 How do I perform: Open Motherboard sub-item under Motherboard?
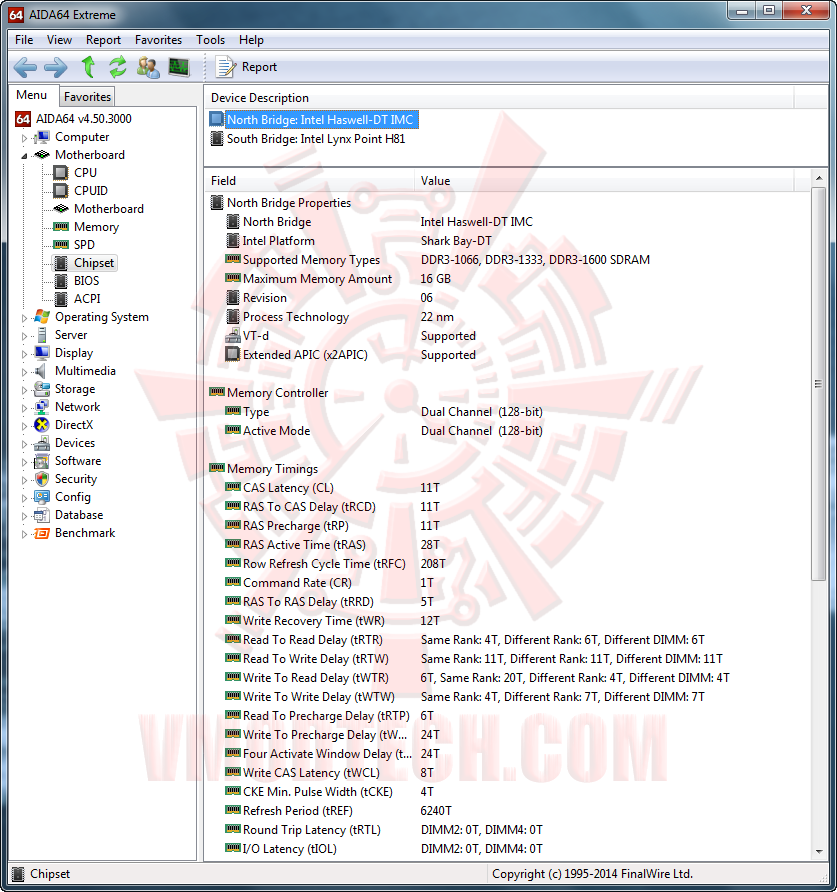[x=108, y=209]
